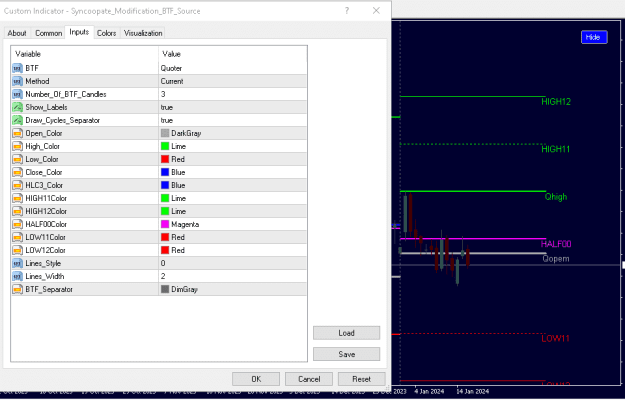Viewport: 625px width, 400px height.
Task: Click the OK button
Action: 256,379
